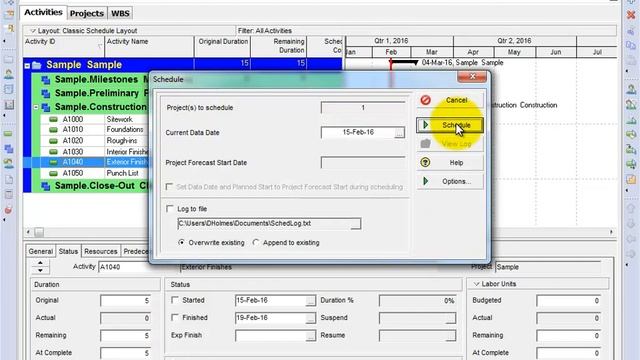Click the assign resources by role icon
Image resolution: width=640 pixels, height=360 pixels.
(x=631, y=104)
